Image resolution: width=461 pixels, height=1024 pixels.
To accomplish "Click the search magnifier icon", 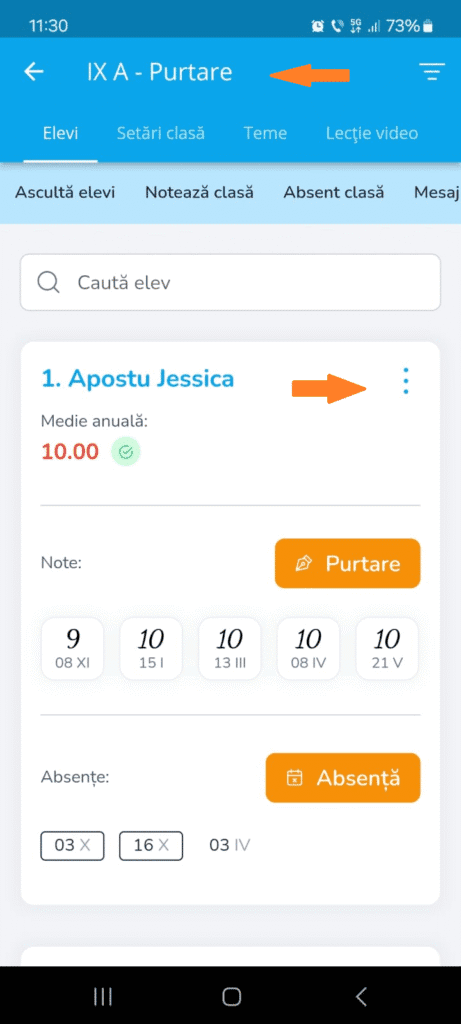I will click(x=48, y=282).
